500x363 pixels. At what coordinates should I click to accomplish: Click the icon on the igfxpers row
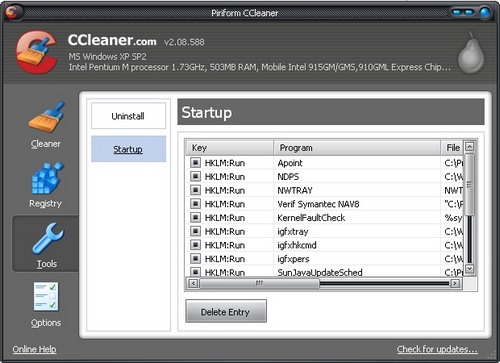[195, 258]
